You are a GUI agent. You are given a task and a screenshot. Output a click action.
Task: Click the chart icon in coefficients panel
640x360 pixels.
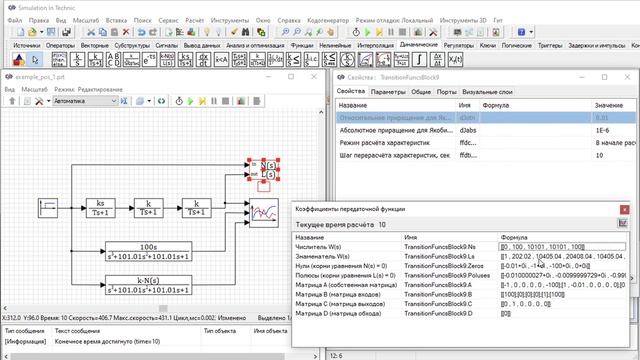tap(623, 223)
